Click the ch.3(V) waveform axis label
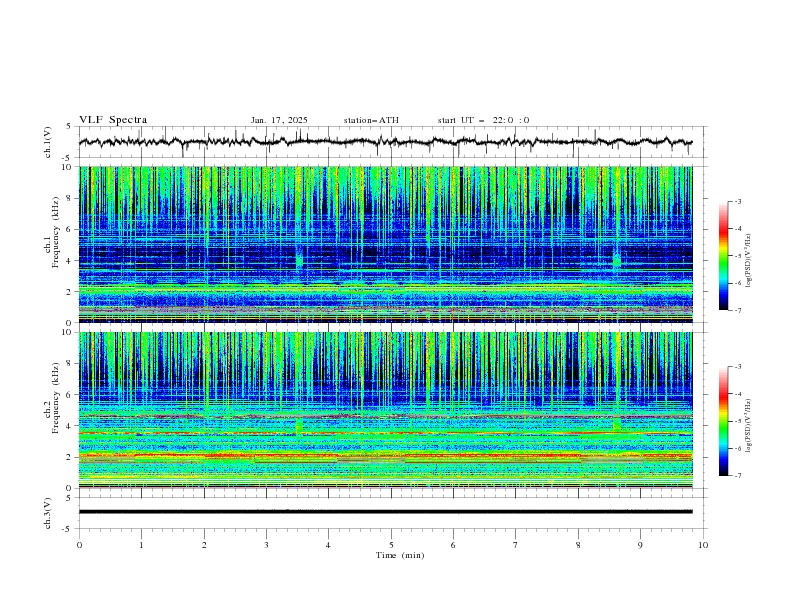The width and height of the screenshot is (792, 612). [x=48, y=513]
